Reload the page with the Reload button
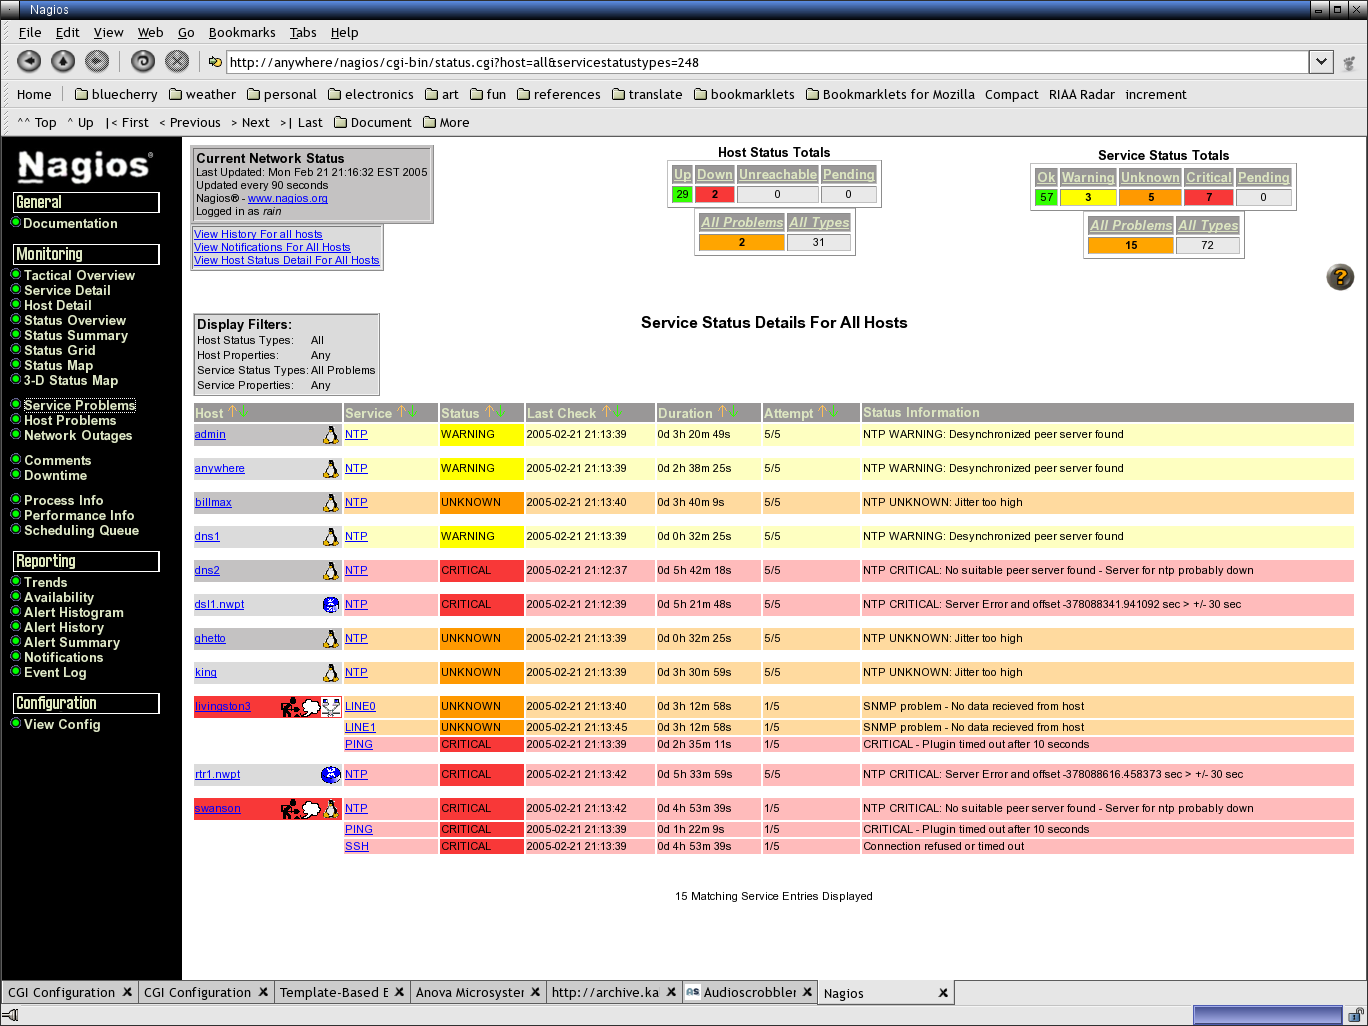 [x=143, y=62]
